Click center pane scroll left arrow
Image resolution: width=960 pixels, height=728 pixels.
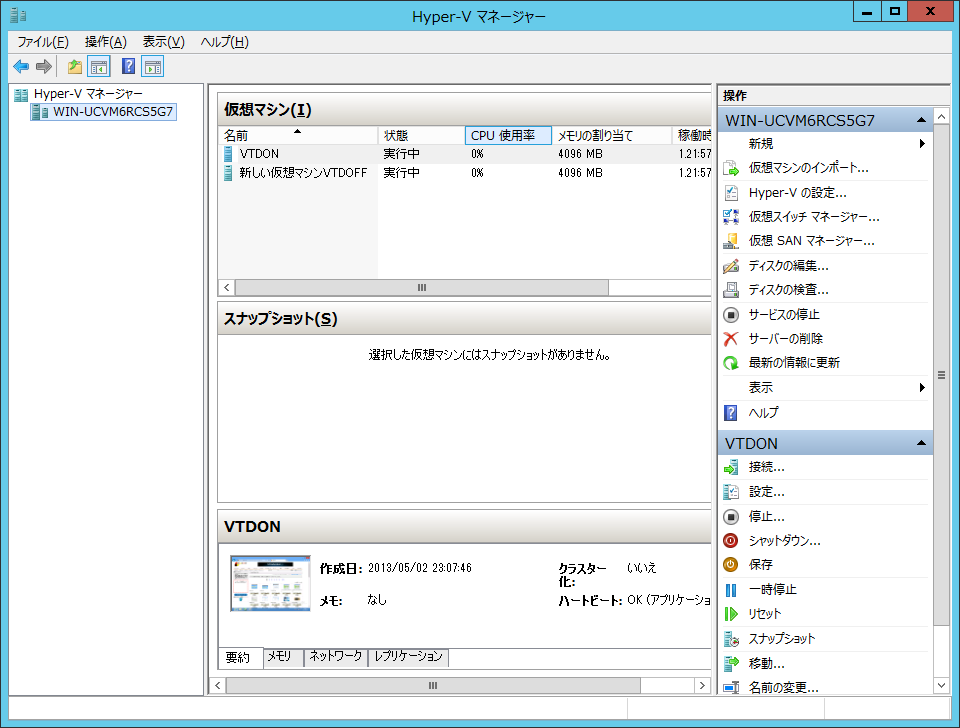coord(217,686)
